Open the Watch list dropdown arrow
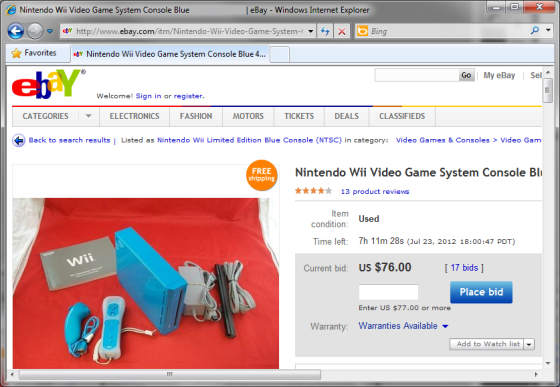The image size is (560, 387). pyautogui.click(x=529, y=345)
